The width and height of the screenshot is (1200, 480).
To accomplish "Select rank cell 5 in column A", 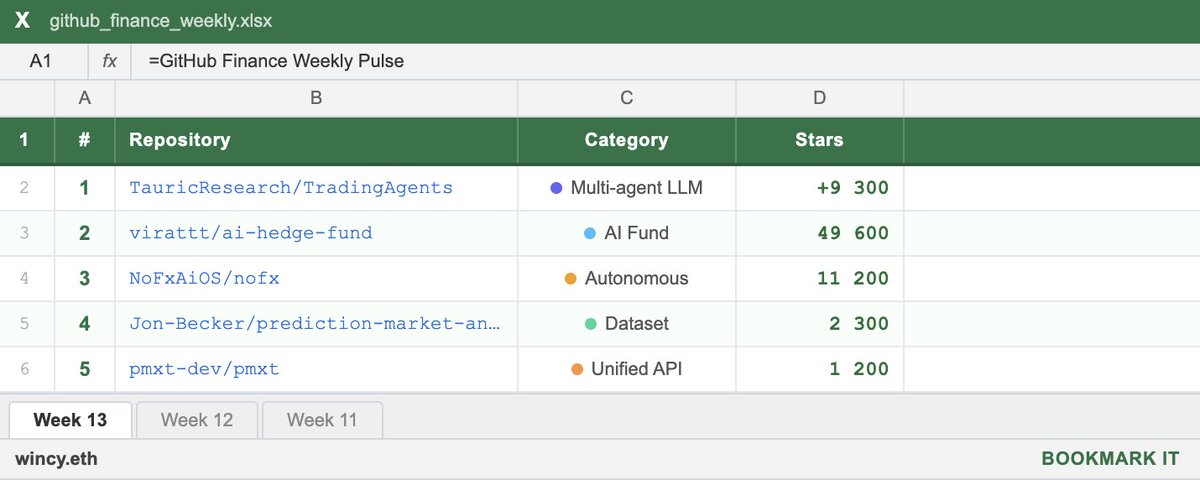I will tap(85, 369).
